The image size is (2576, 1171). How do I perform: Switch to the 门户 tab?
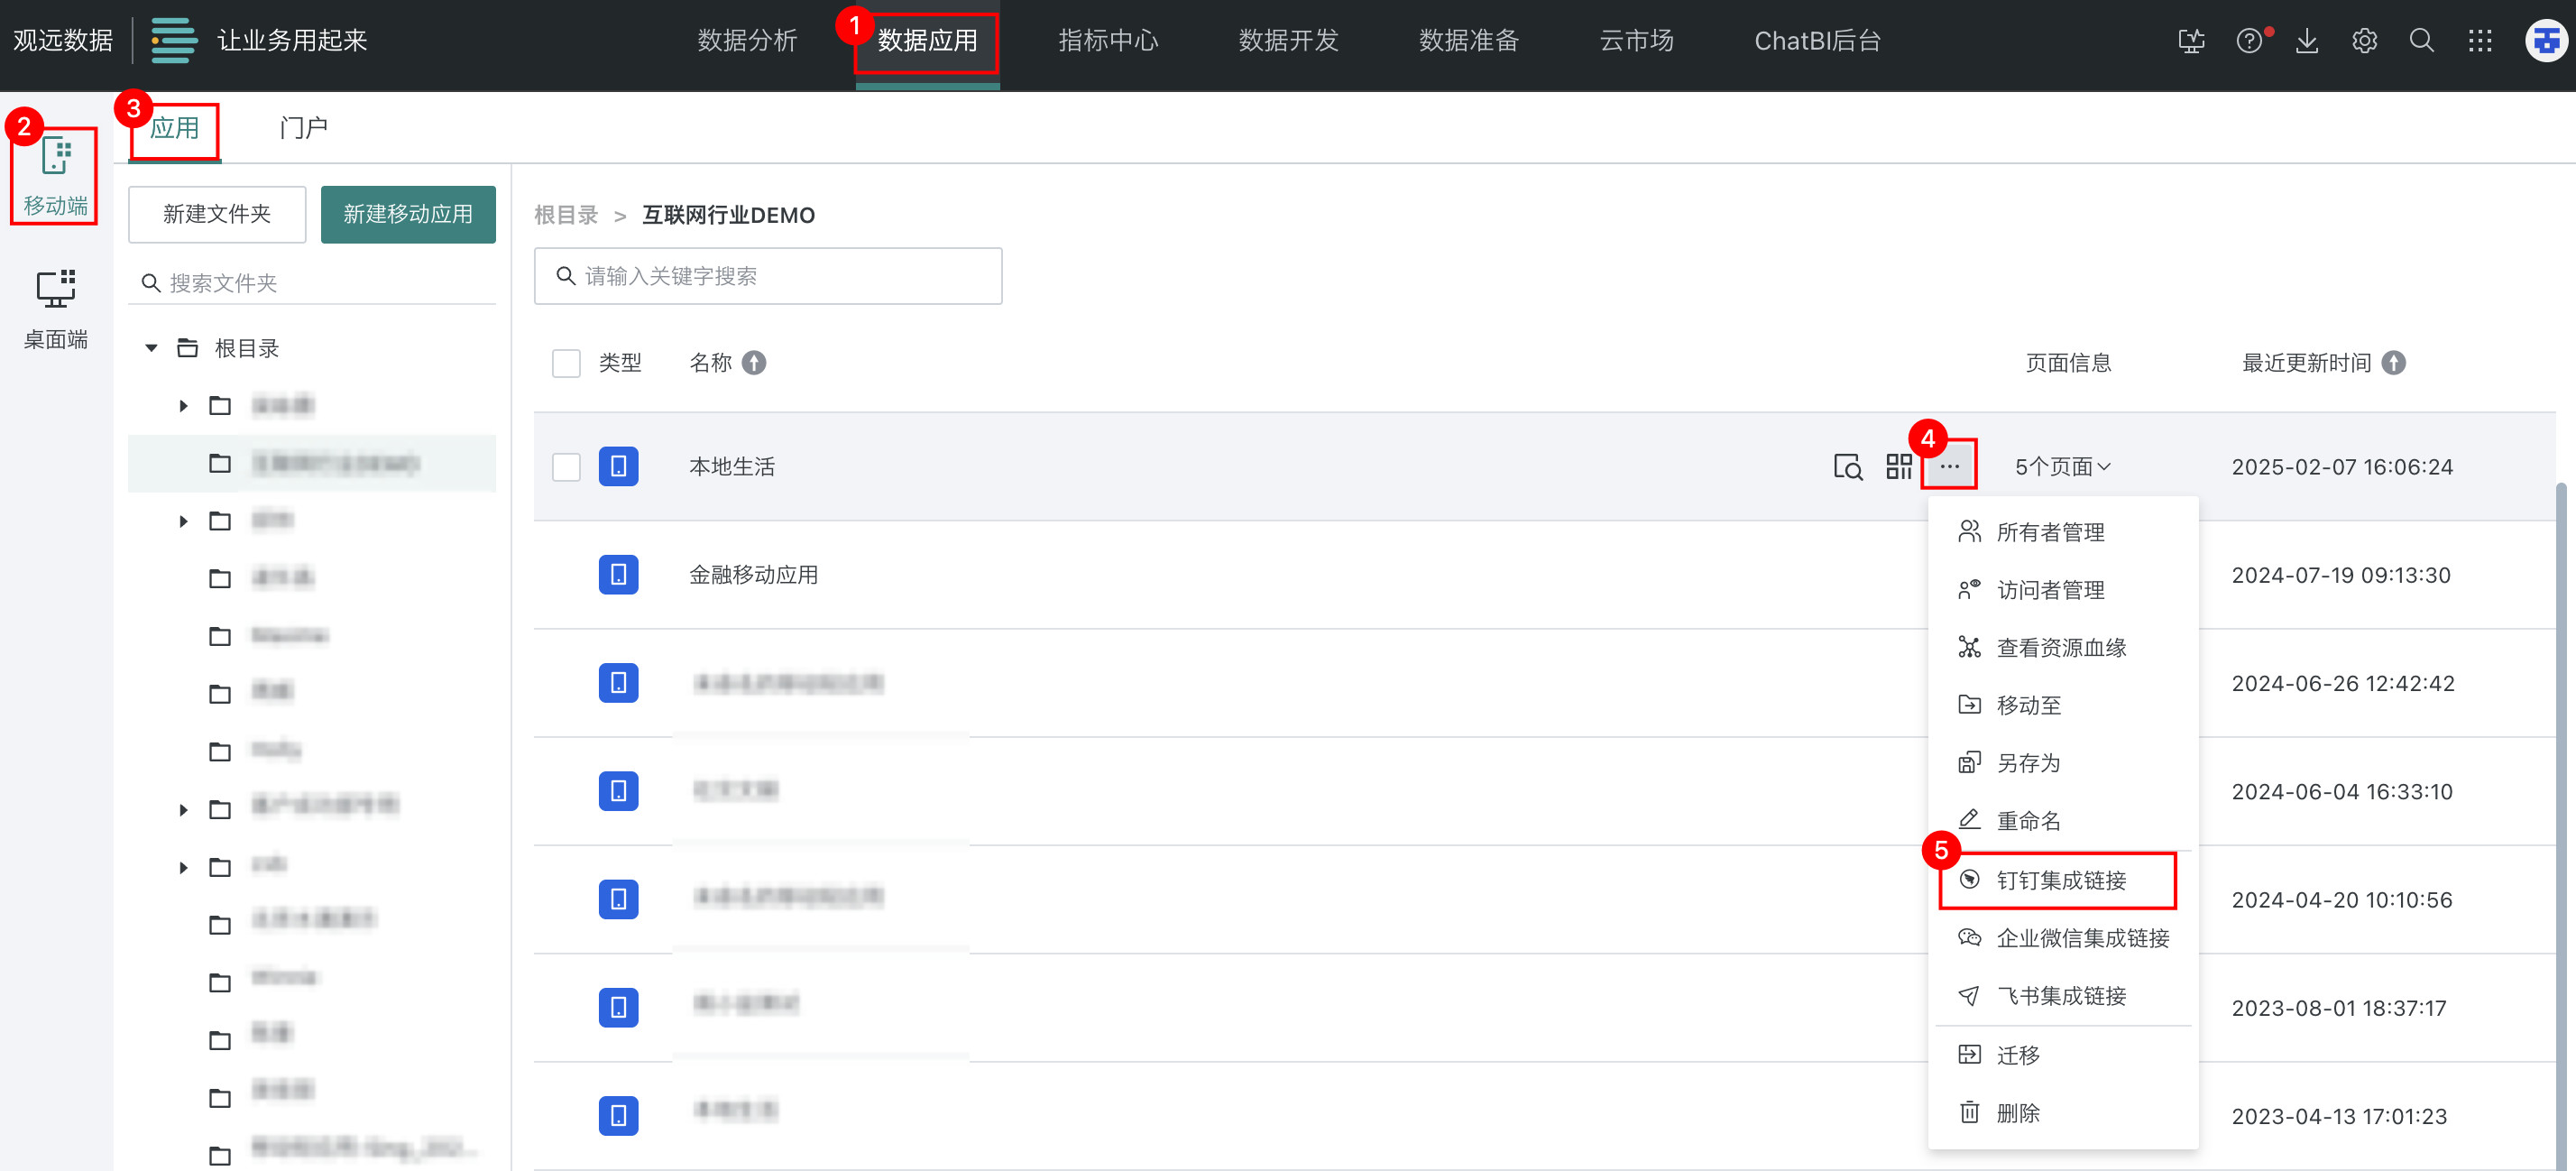click(x=303, y=128)
